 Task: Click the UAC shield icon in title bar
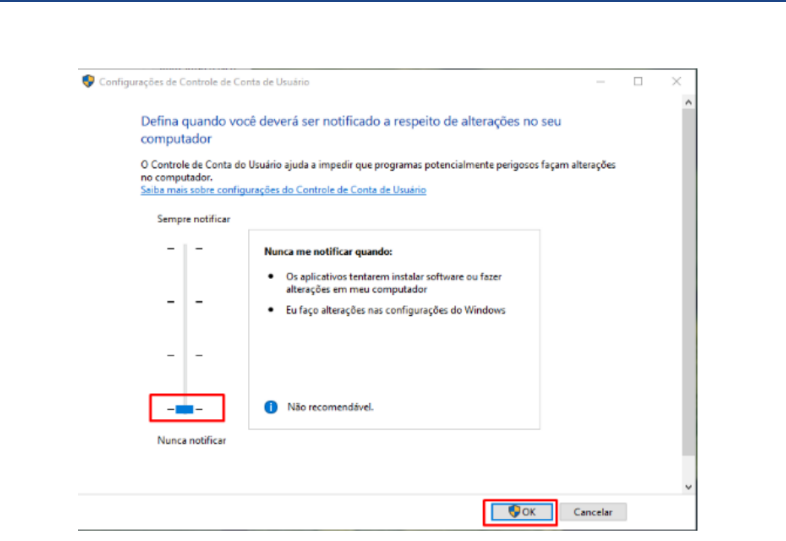[89, 81]
